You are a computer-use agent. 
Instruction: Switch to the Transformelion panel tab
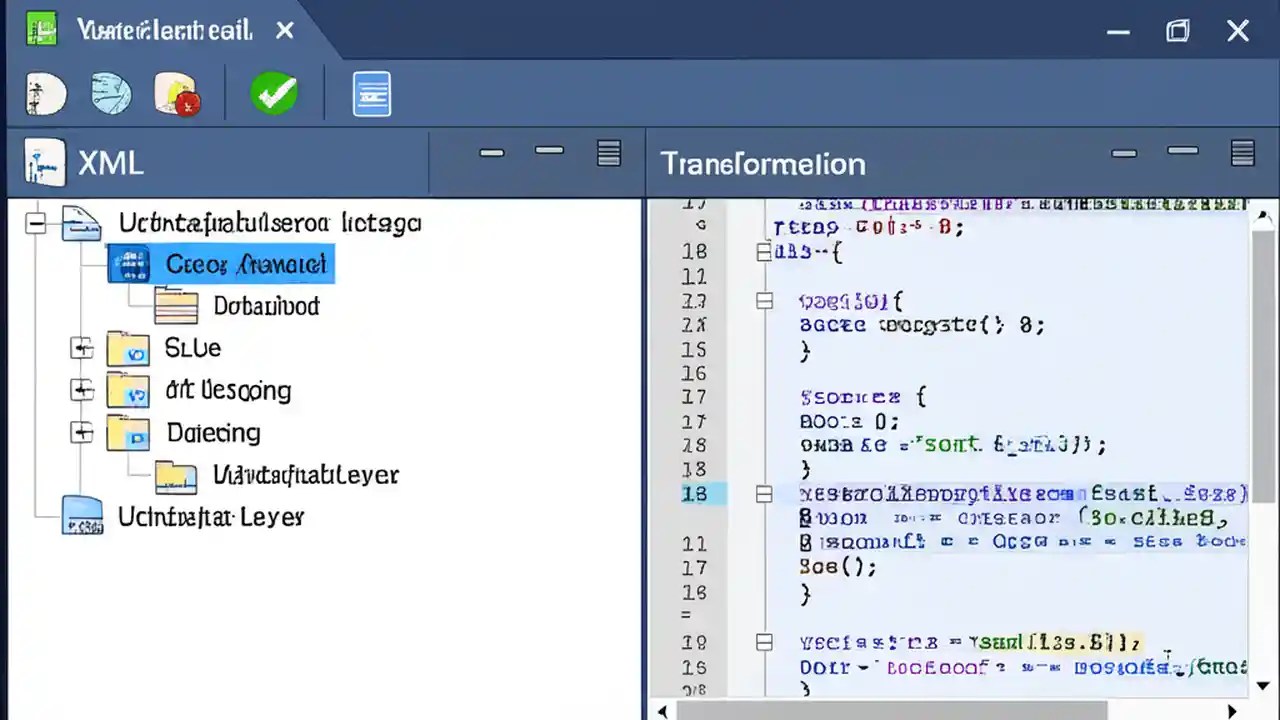pos(763,163)
